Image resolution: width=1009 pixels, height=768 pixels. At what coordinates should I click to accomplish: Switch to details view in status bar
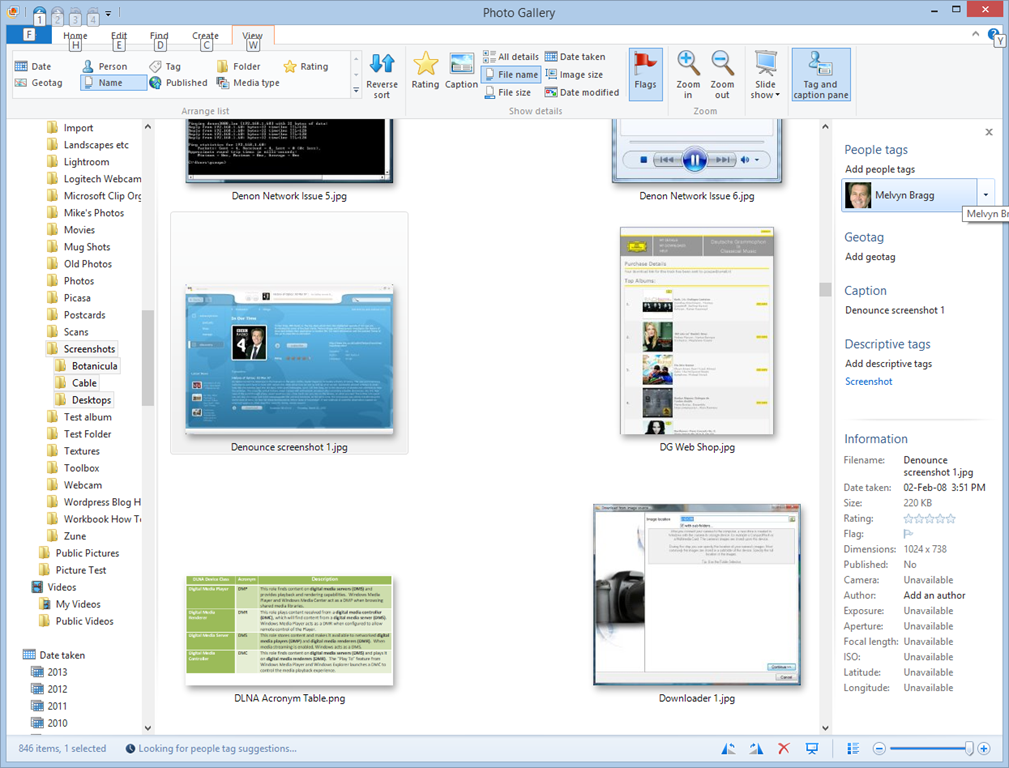coord(853,748)
